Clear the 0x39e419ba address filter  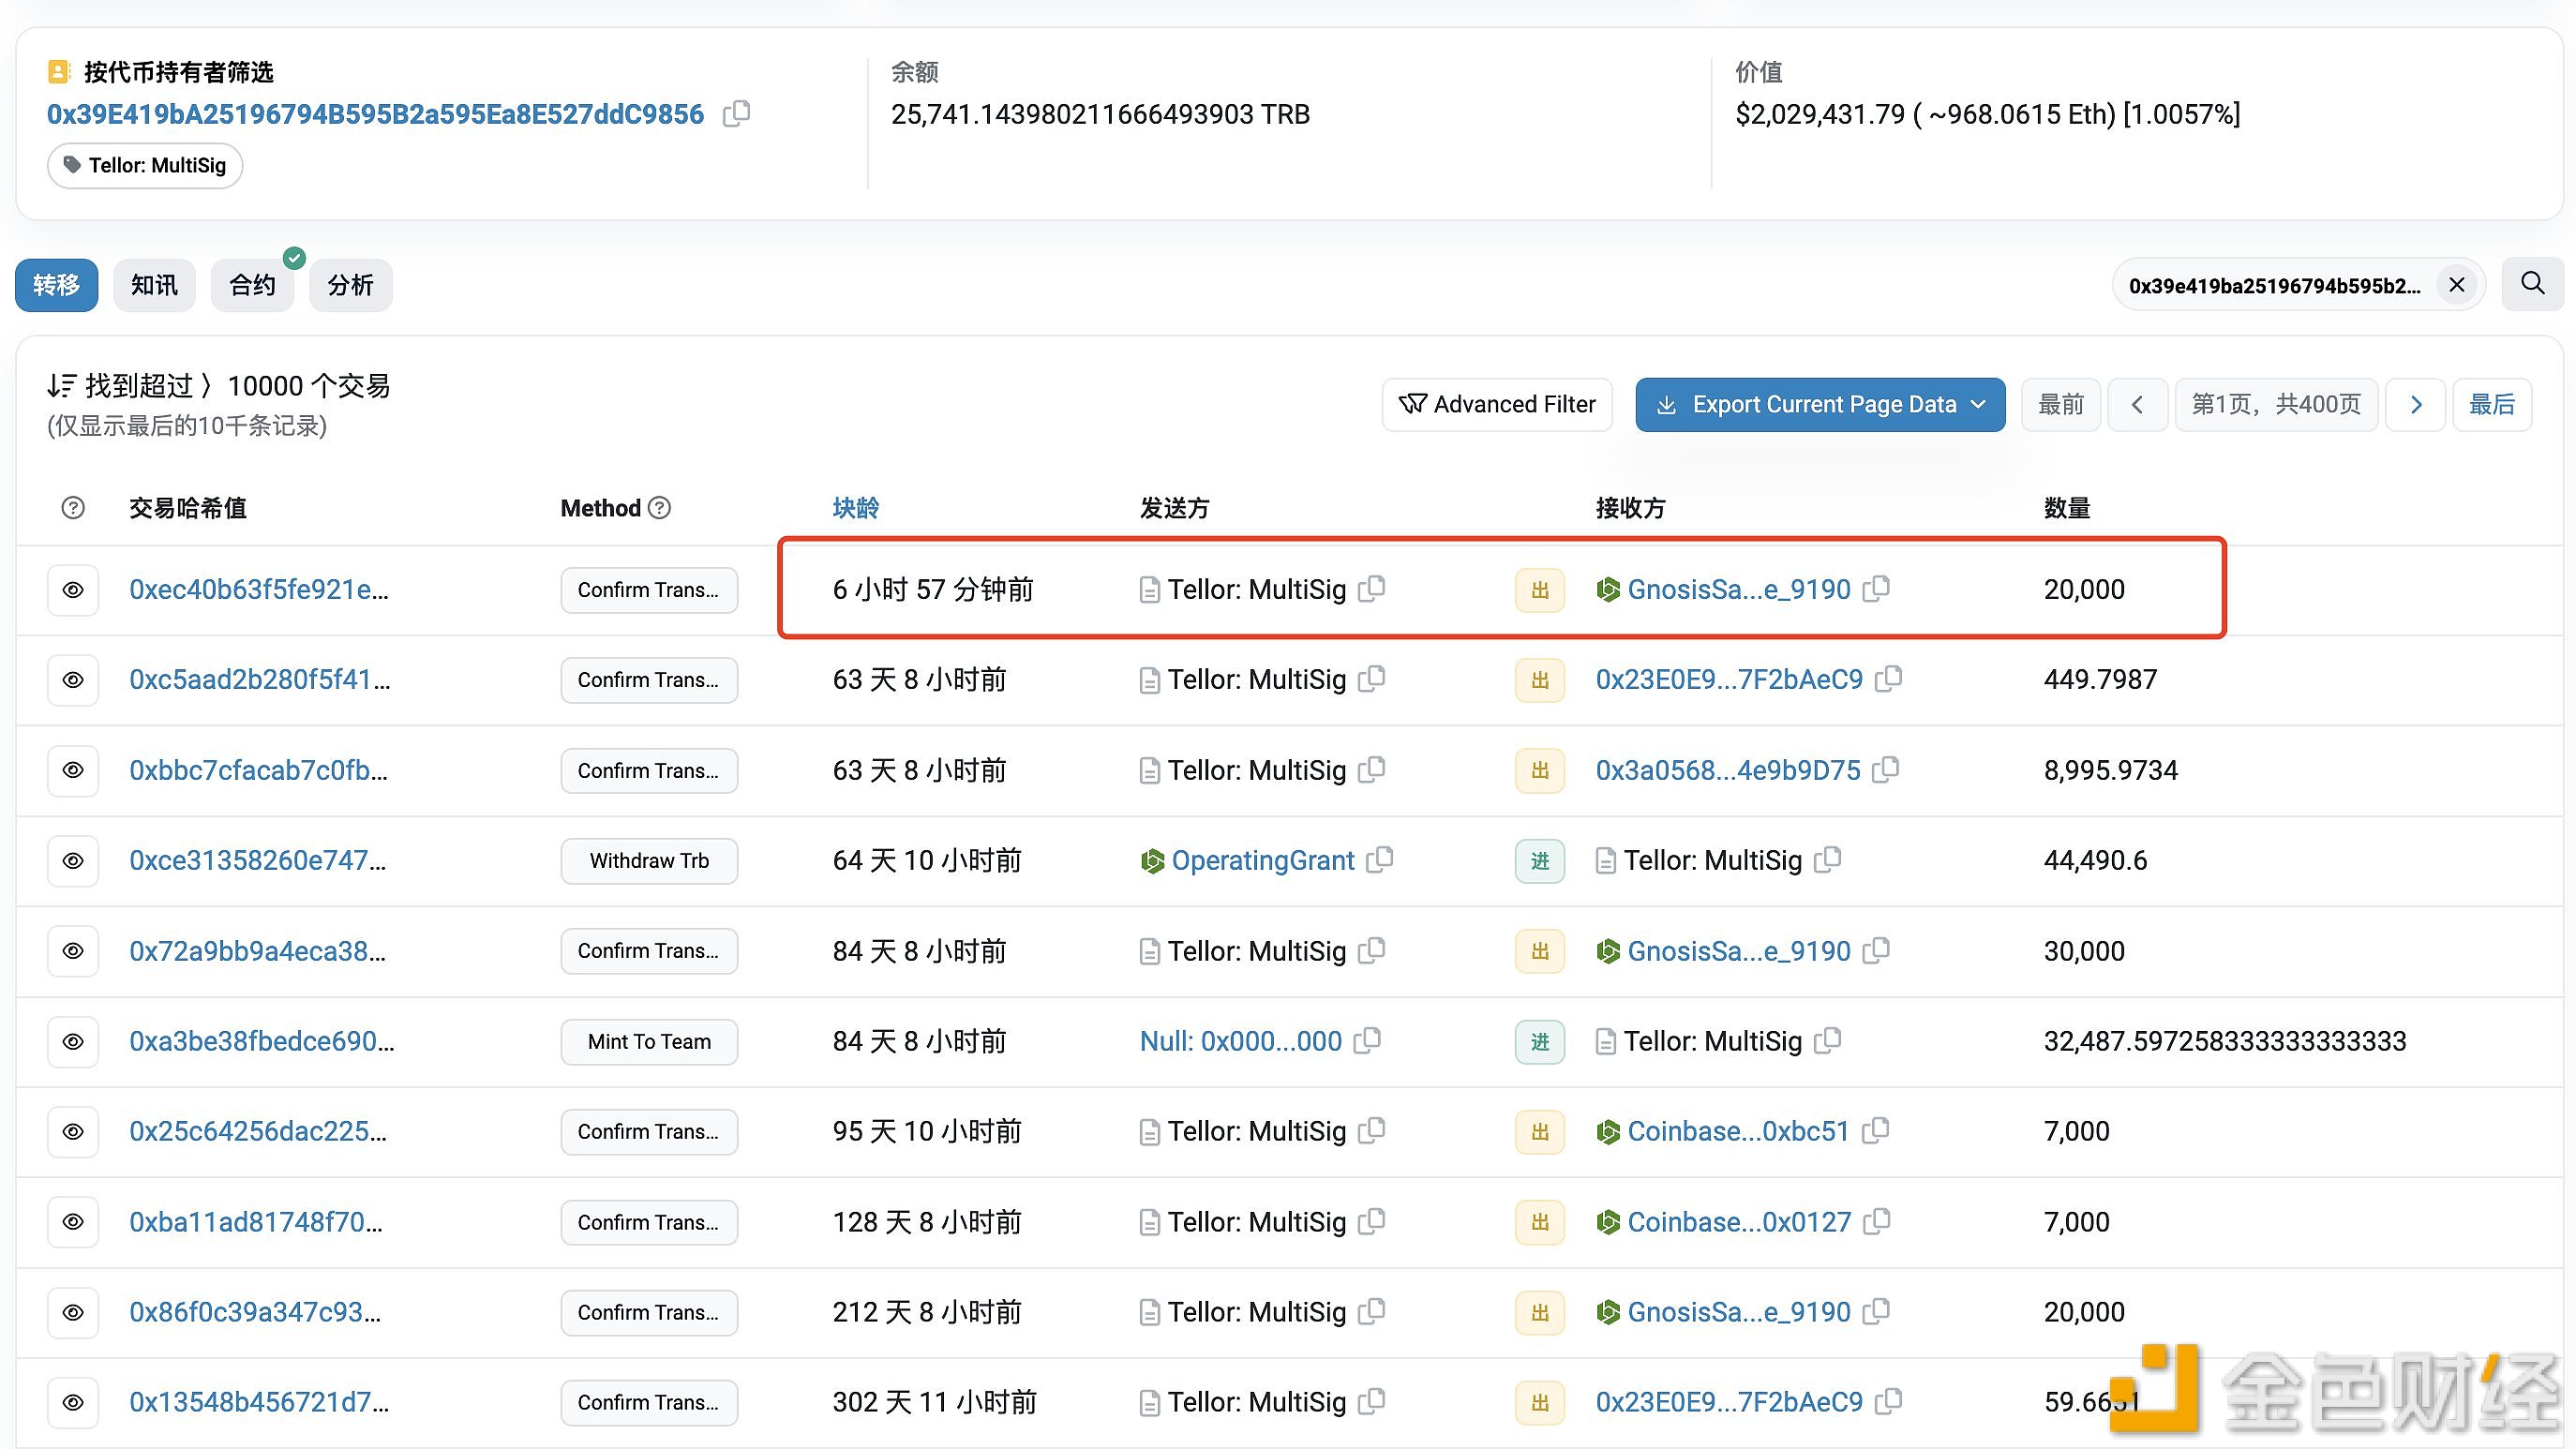click(2456, 286)
